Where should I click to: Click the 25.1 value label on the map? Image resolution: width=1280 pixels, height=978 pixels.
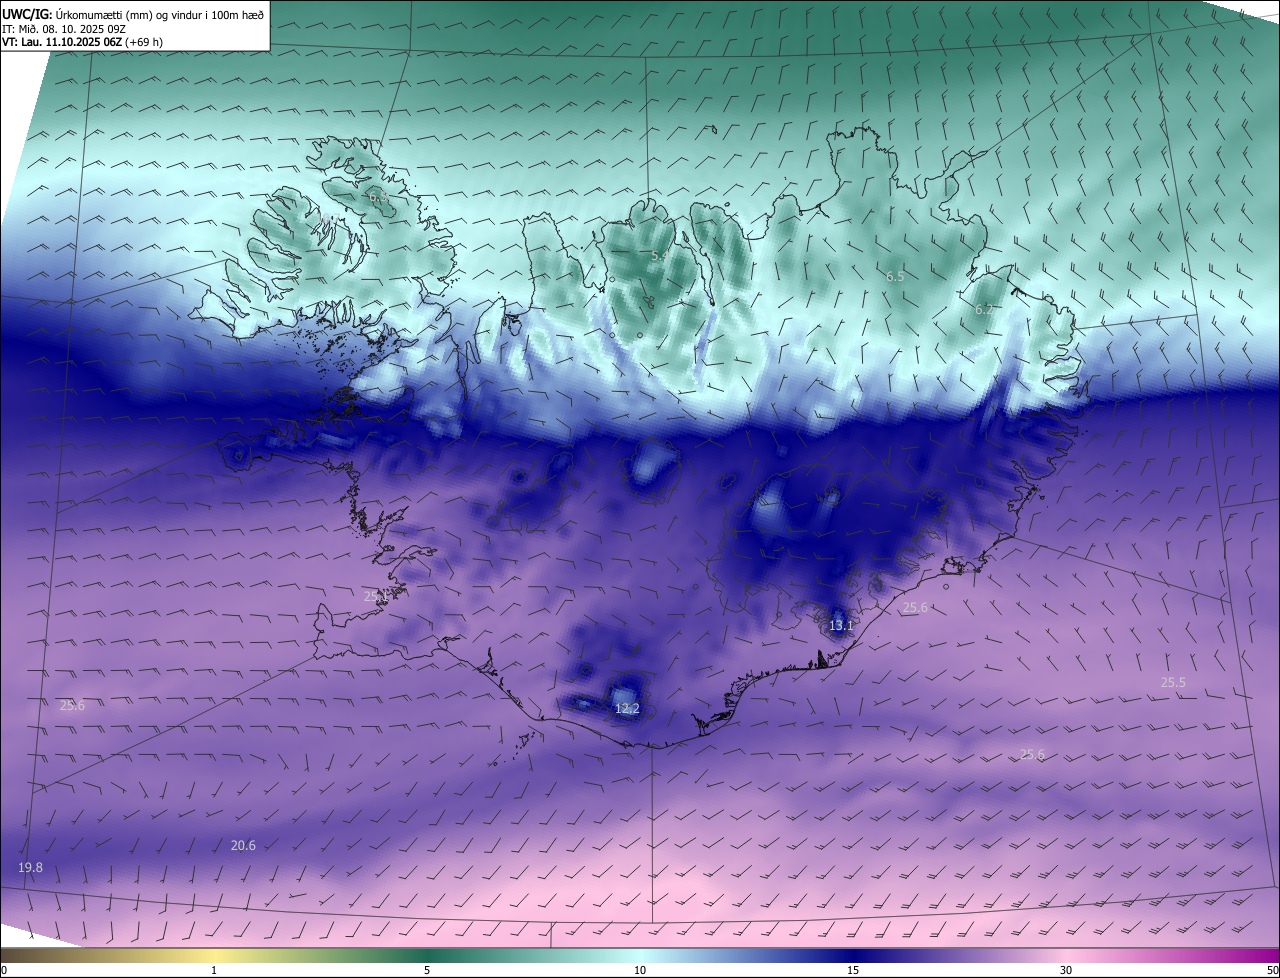376,596
